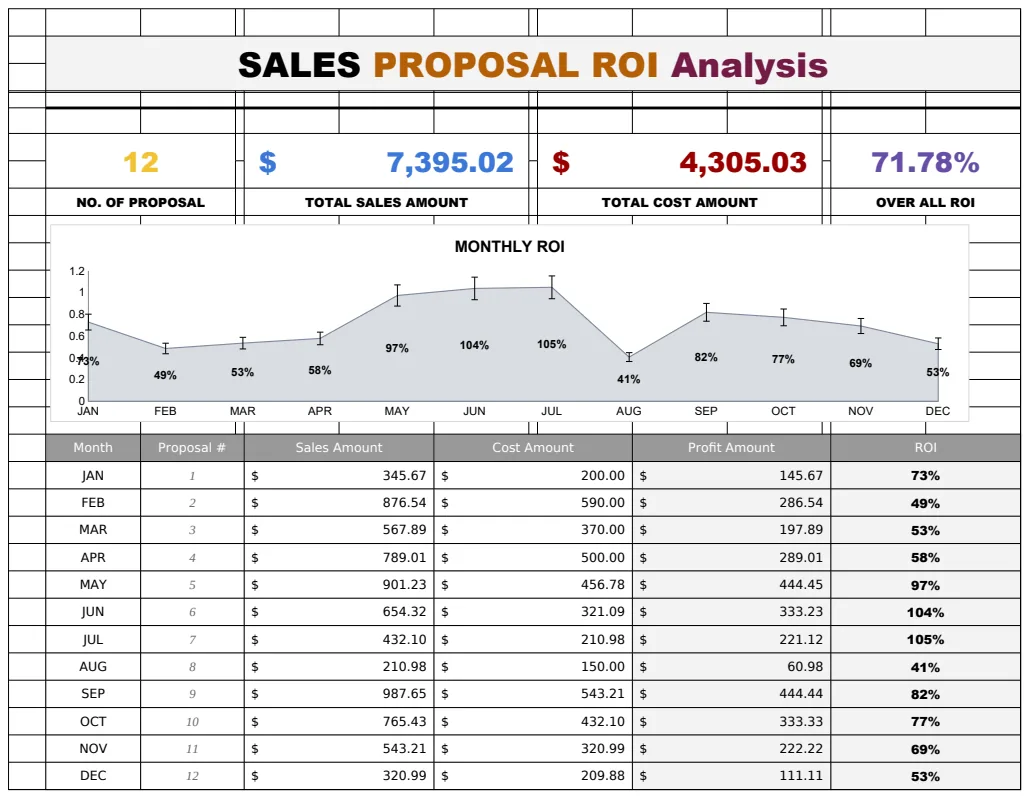Select proposal number 10 cell
Viewport: 1030px width, 799px height.
click(192, 721)
